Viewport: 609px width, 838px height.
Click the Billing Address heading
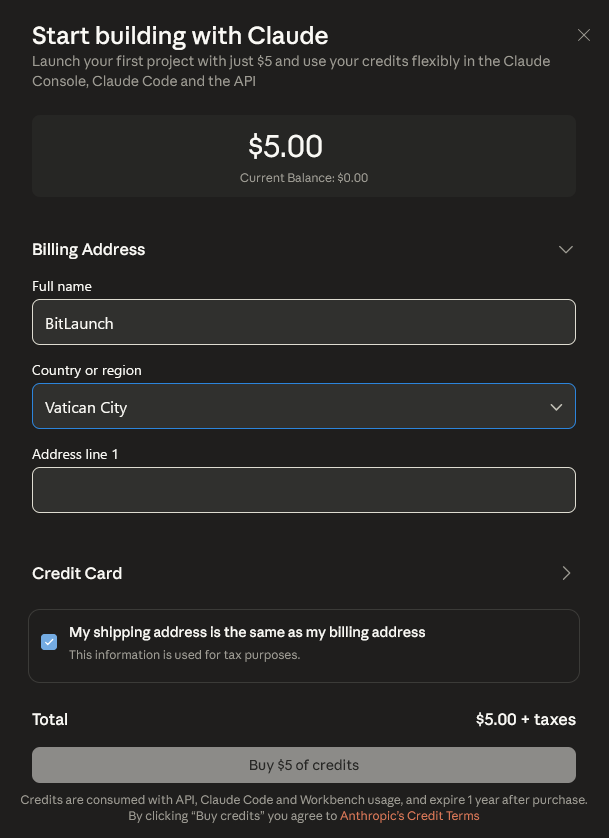click(x=89, y=249)
